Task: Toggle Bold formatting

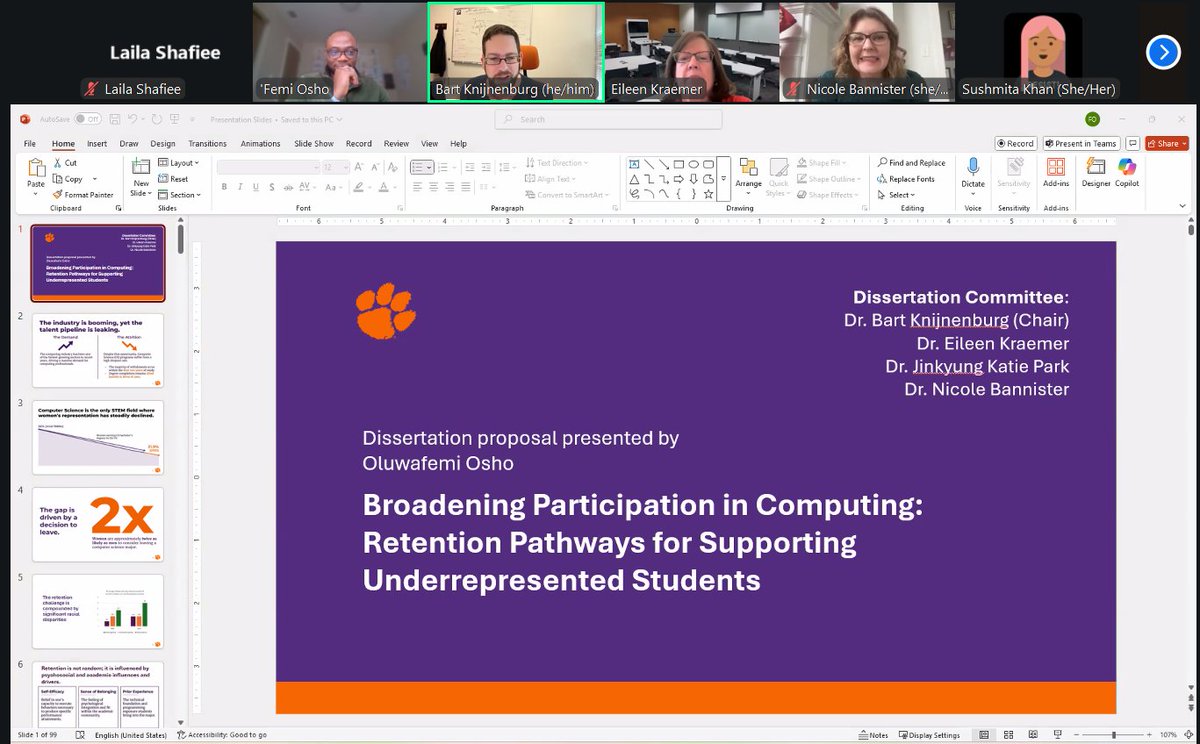Action: coord(224,187)
